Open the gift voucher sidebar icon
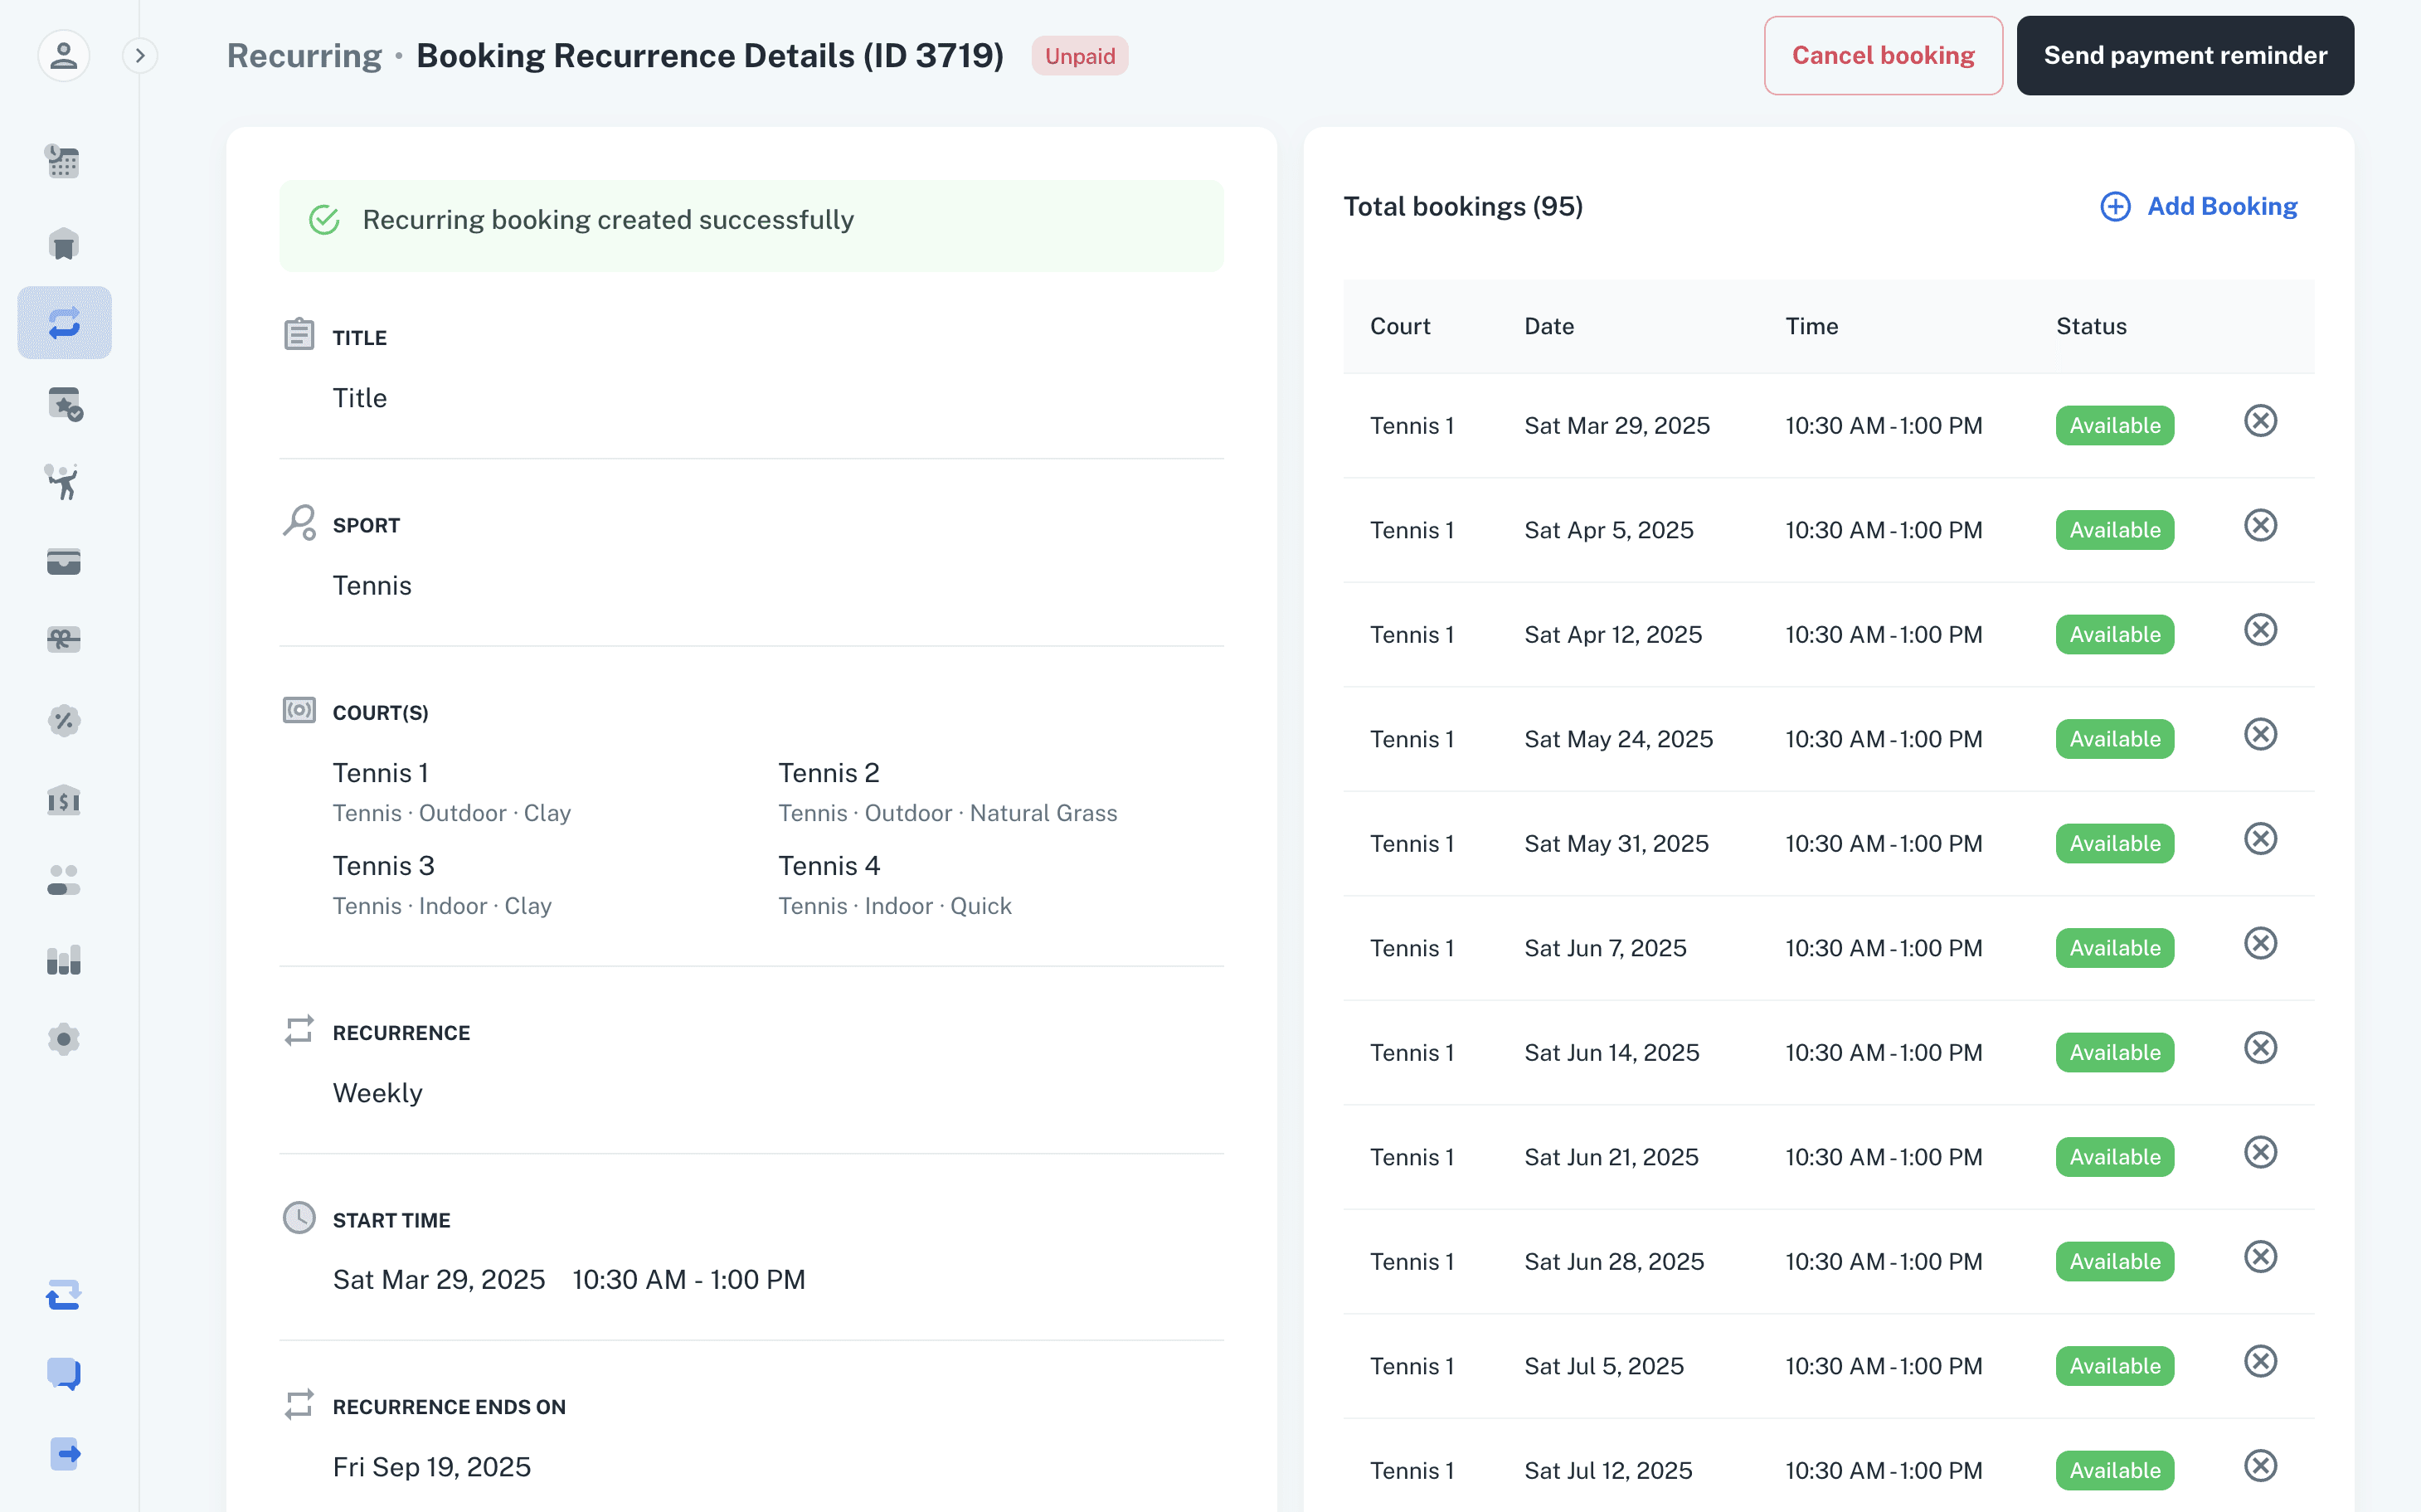 (64, 640)
